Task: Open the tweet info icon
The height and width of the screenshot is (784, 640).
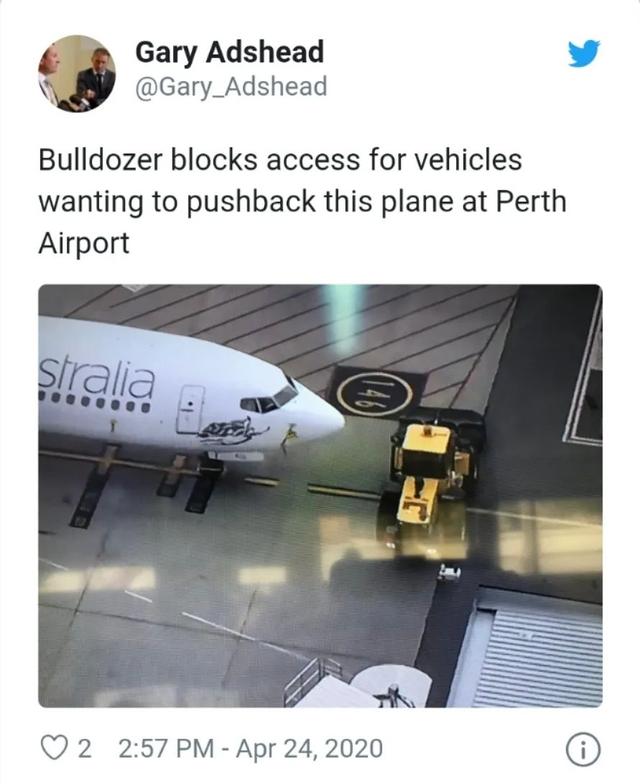Action: point(582,750)
